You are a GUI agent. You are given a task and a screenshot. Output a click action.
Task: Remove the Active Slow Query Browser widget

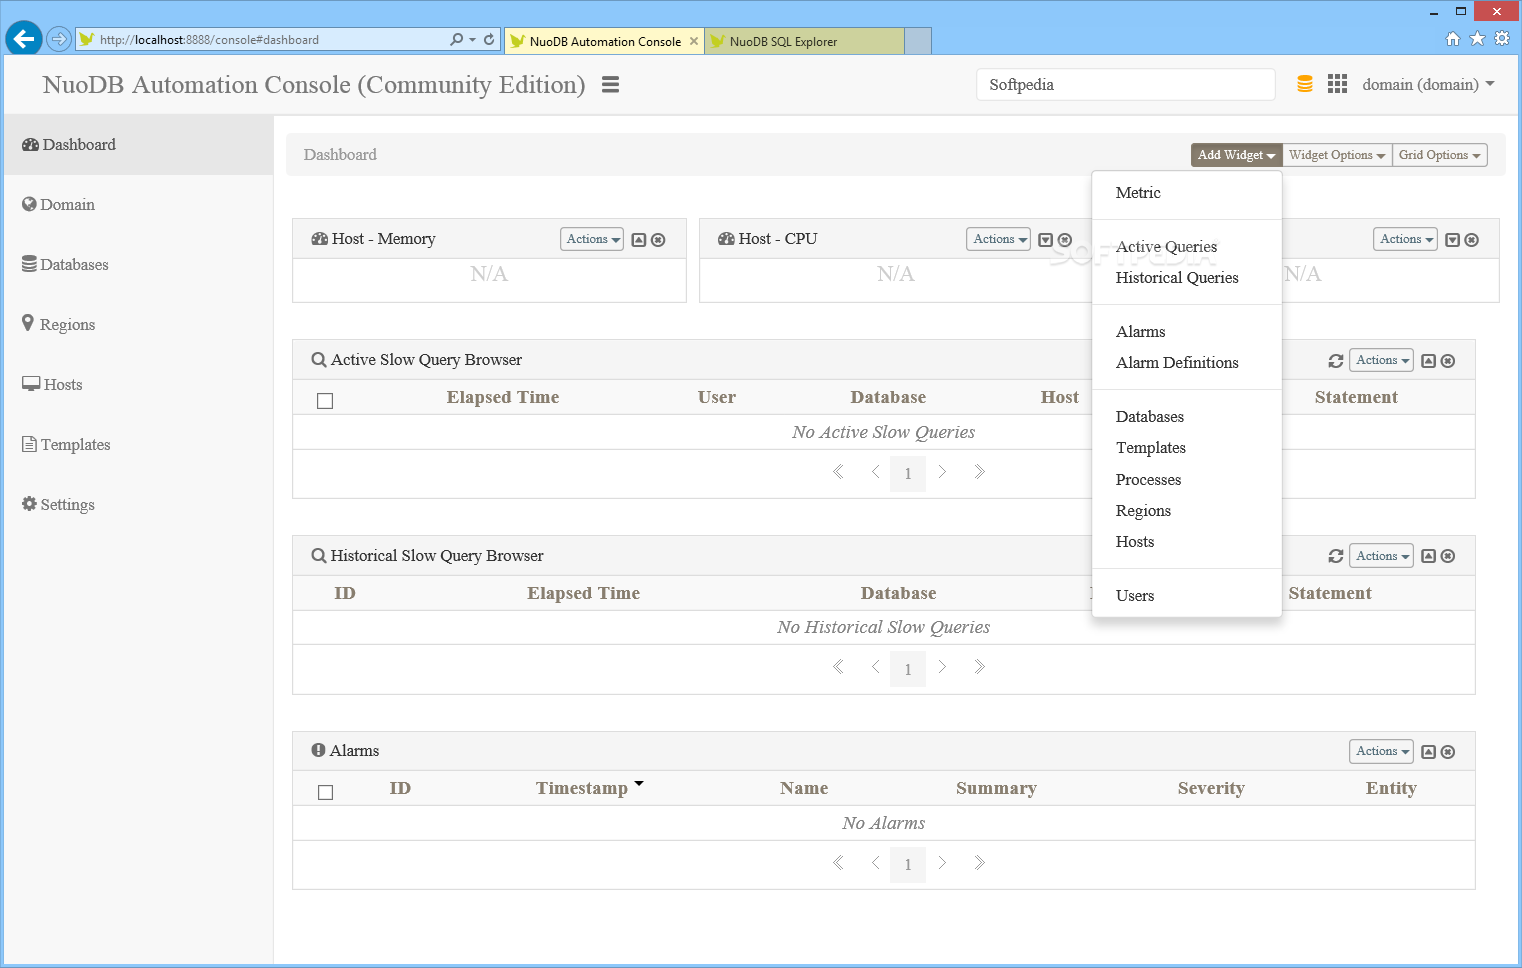point(1448,361)
